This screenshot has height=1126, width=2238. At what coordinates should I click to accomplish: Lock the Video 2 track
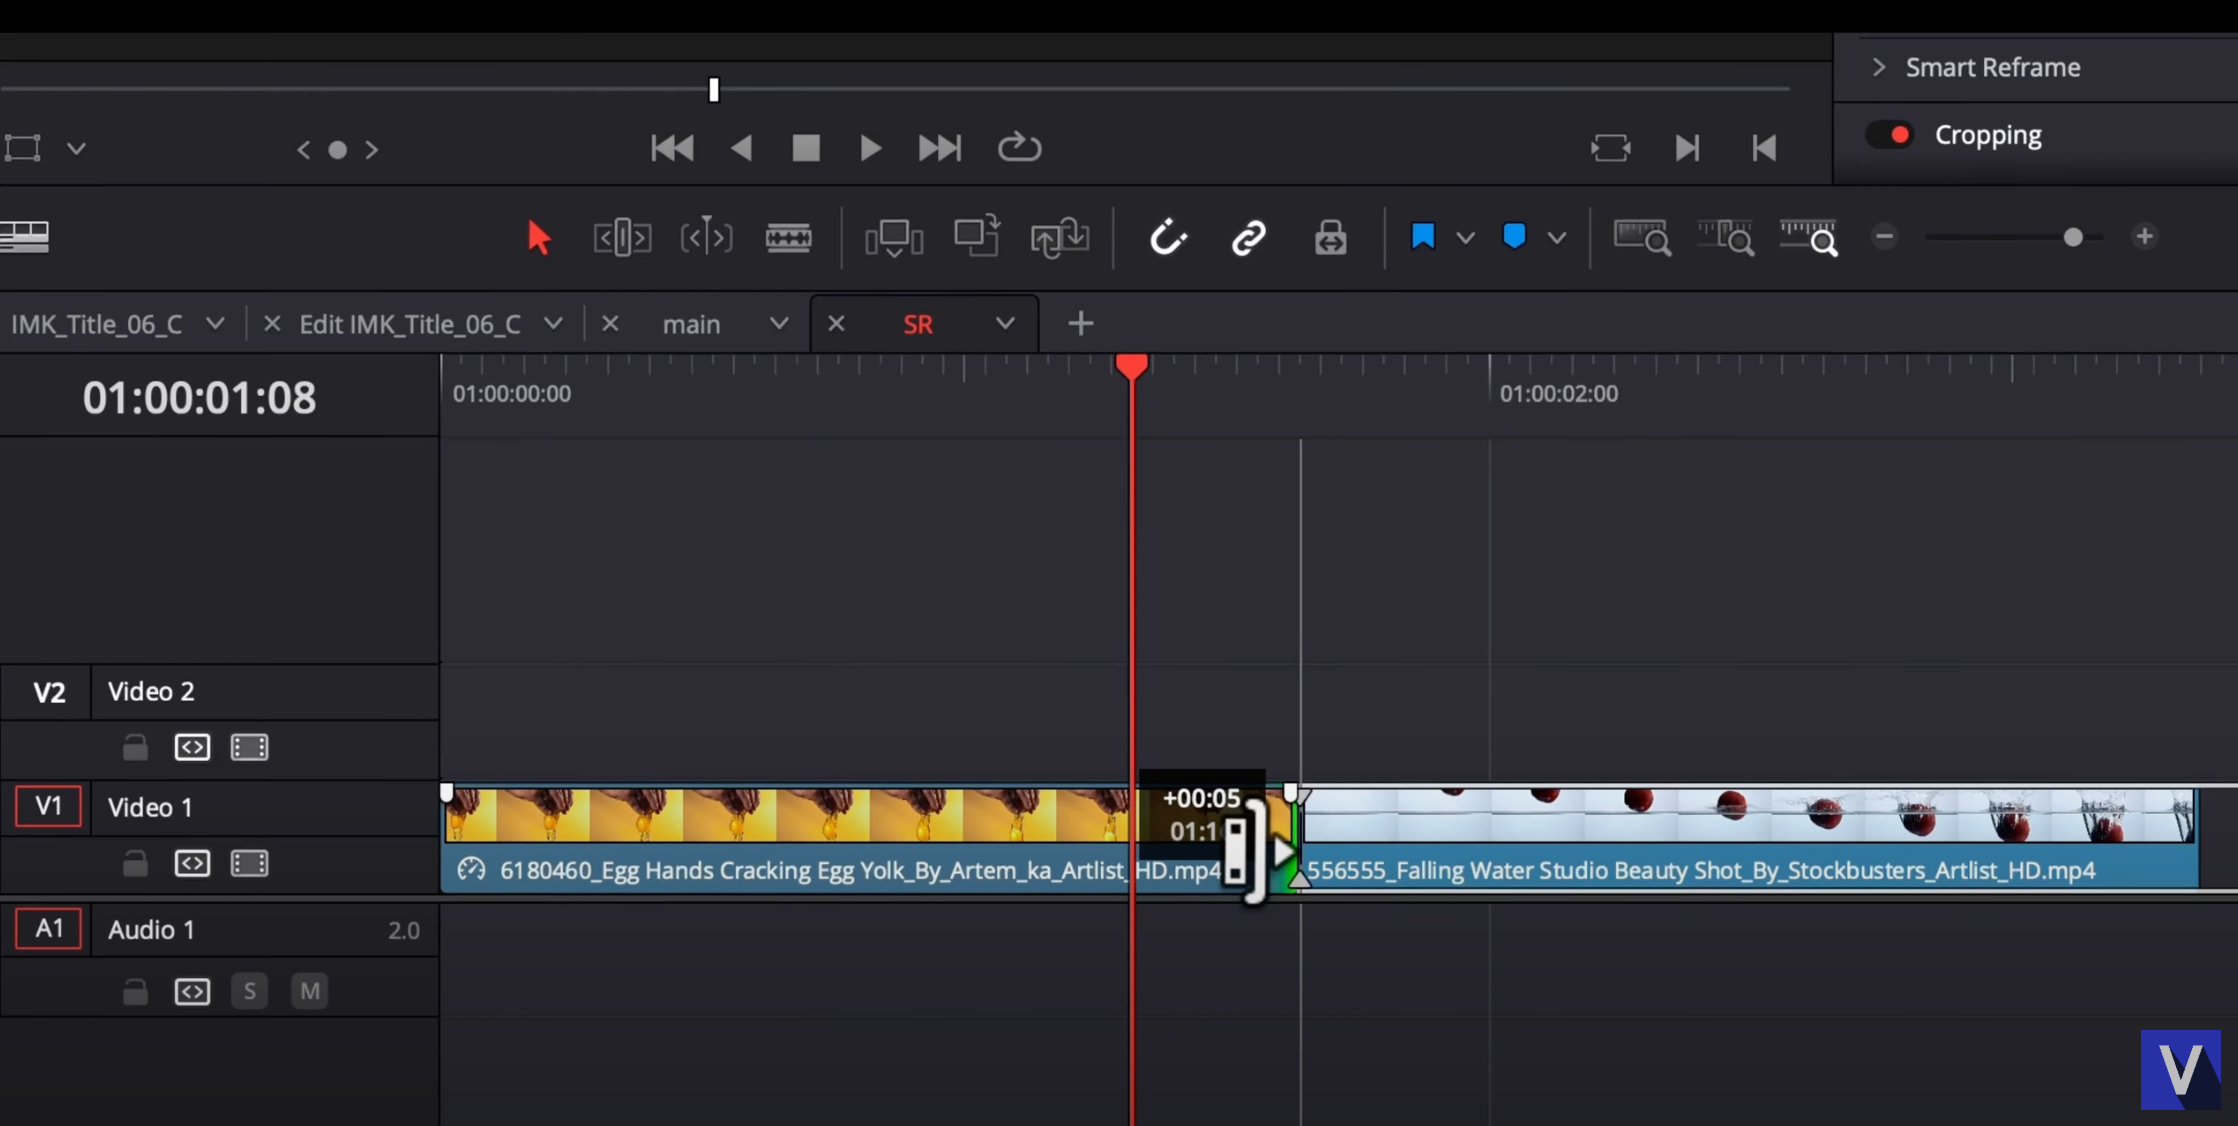(135, 747)
